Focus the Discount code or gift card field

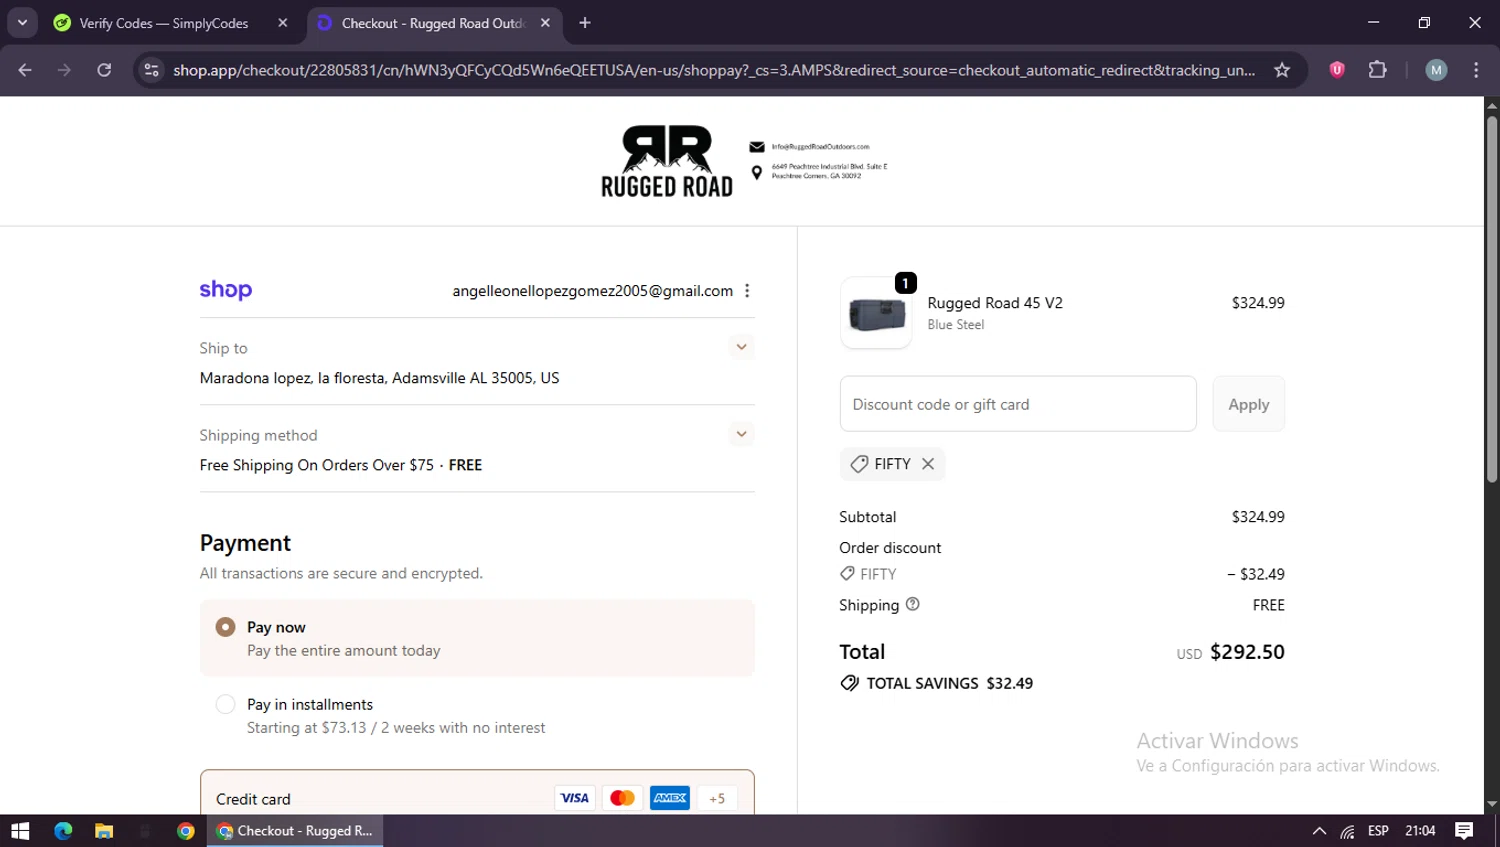pos(1018,404)
